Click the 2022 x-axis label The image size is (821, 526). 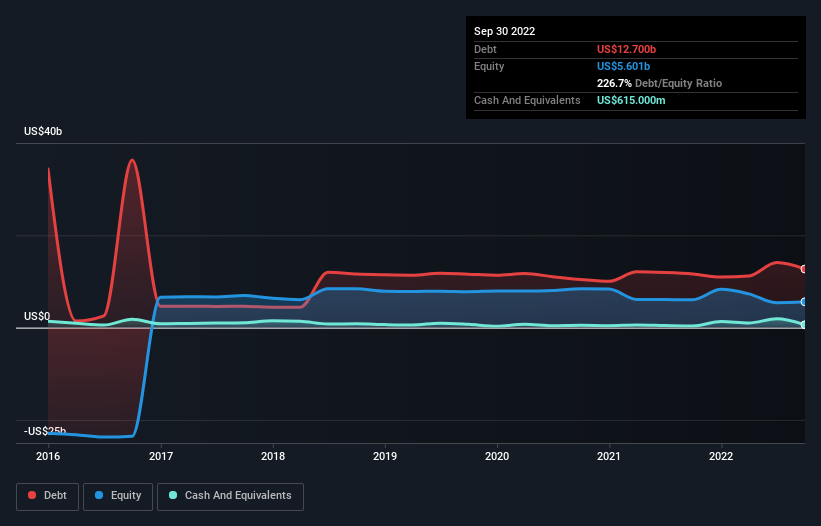pos(721,456)
